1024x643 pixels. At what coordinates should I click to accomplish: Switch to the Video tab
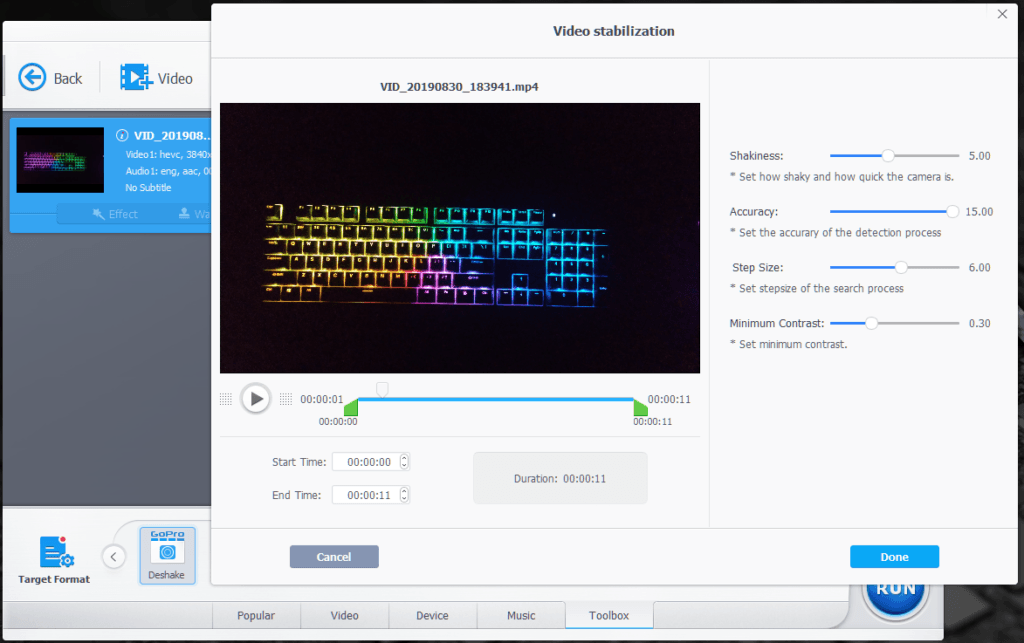(344, 616)
